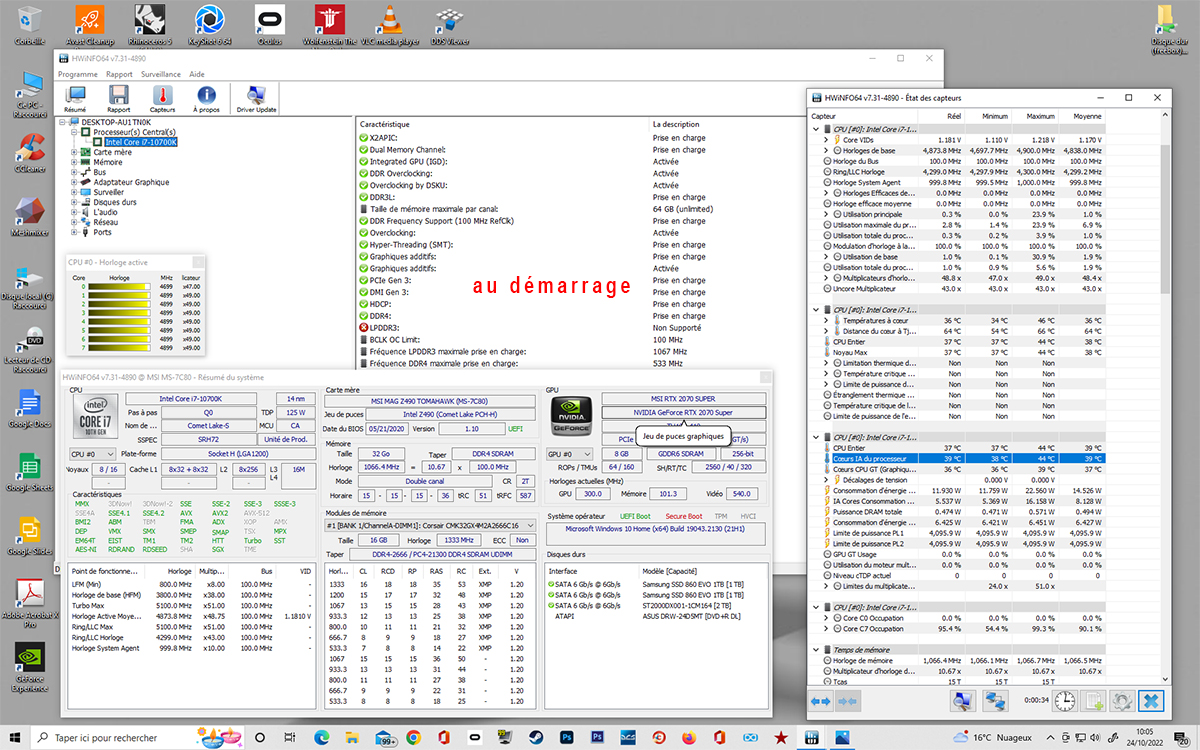Click the magnifier-monitor icon in sensors window
Image resolution: width=1200 pixels, height=750 pixels.
tap(962, 701)
